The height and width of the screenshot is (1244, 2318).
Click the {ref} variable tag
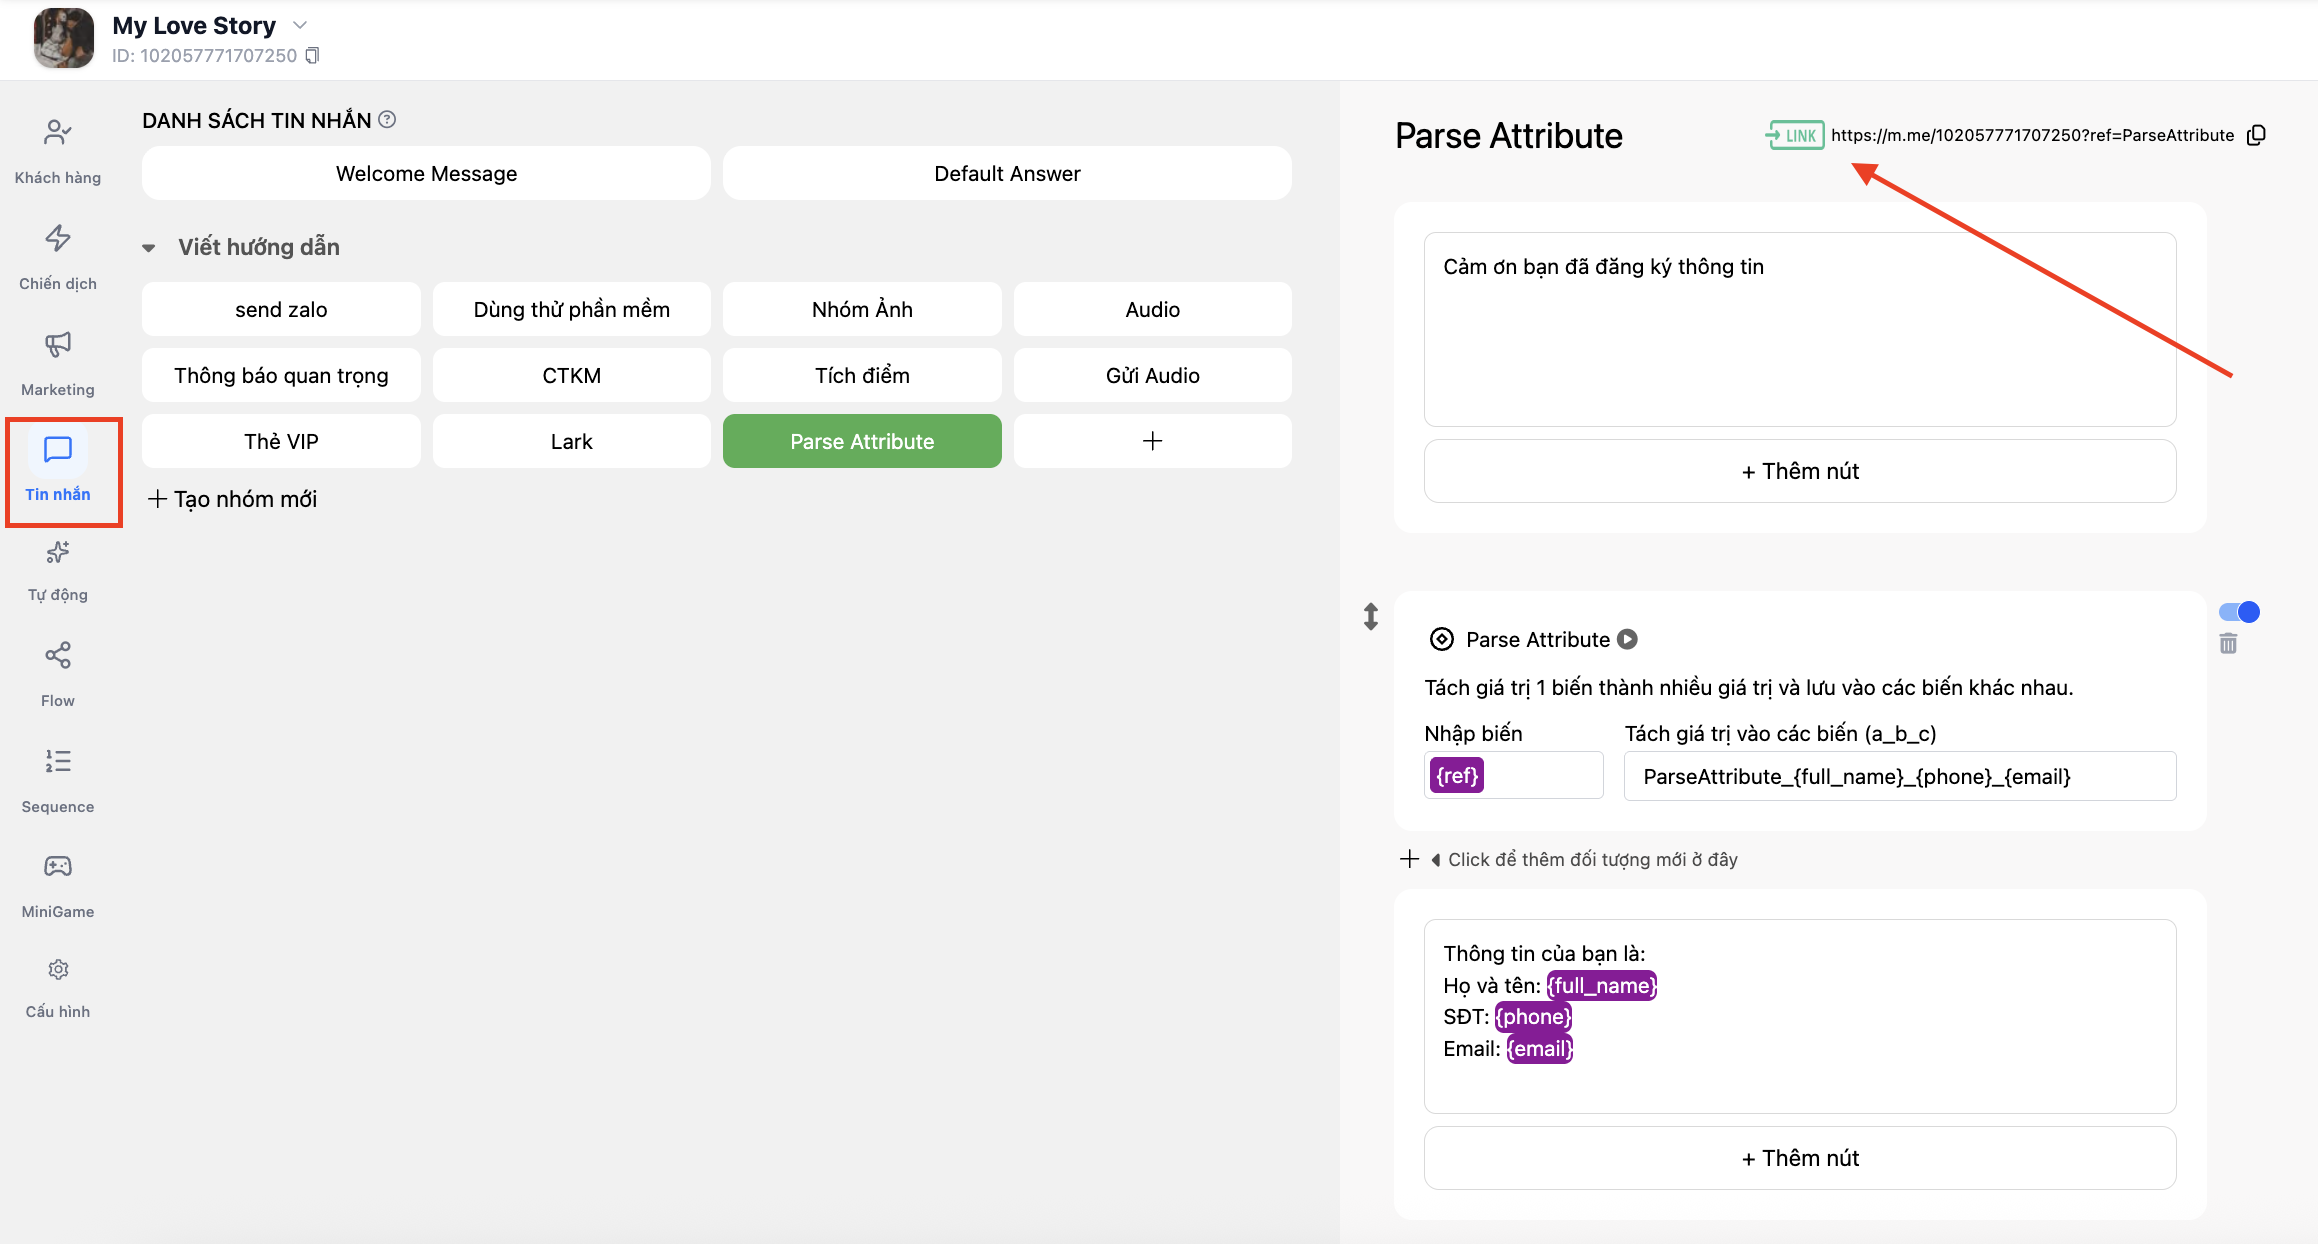point(1456,775)
